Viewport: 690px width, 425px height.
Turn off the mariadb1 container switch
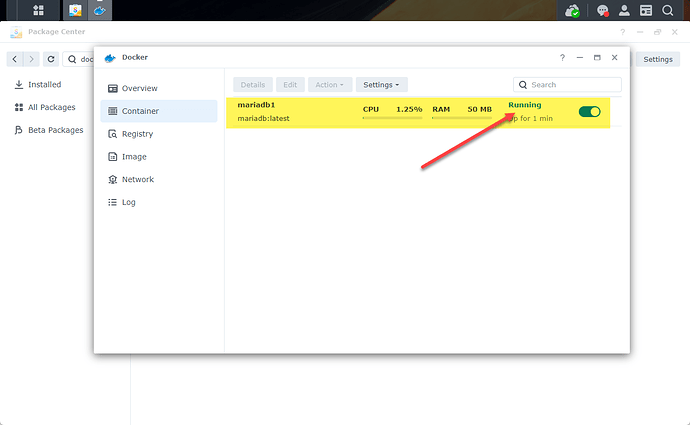click(590, 112)
